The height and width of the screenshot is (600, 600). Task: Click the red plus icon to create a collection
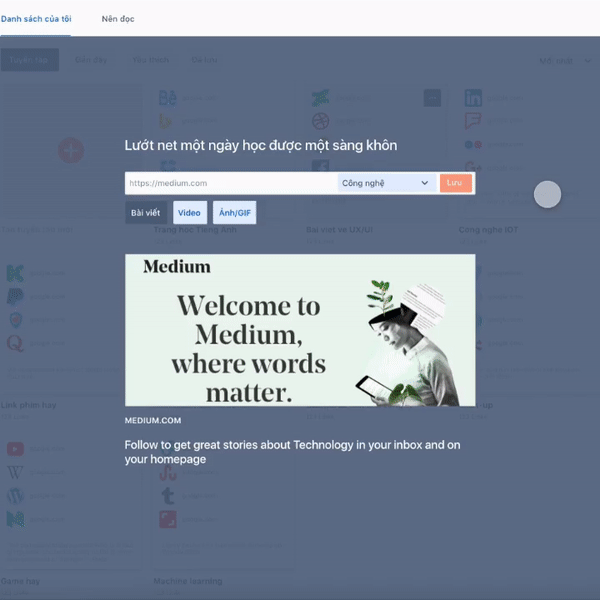[x=71, y=150]
